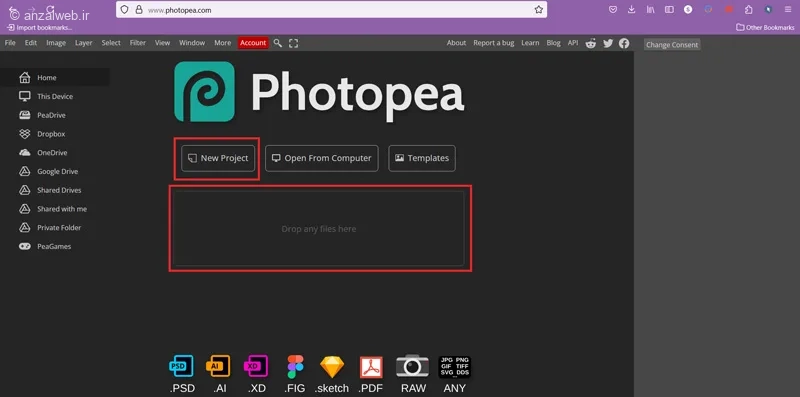Click the RAW camera format icon
800x397 pixels.
tap(413, 366)
